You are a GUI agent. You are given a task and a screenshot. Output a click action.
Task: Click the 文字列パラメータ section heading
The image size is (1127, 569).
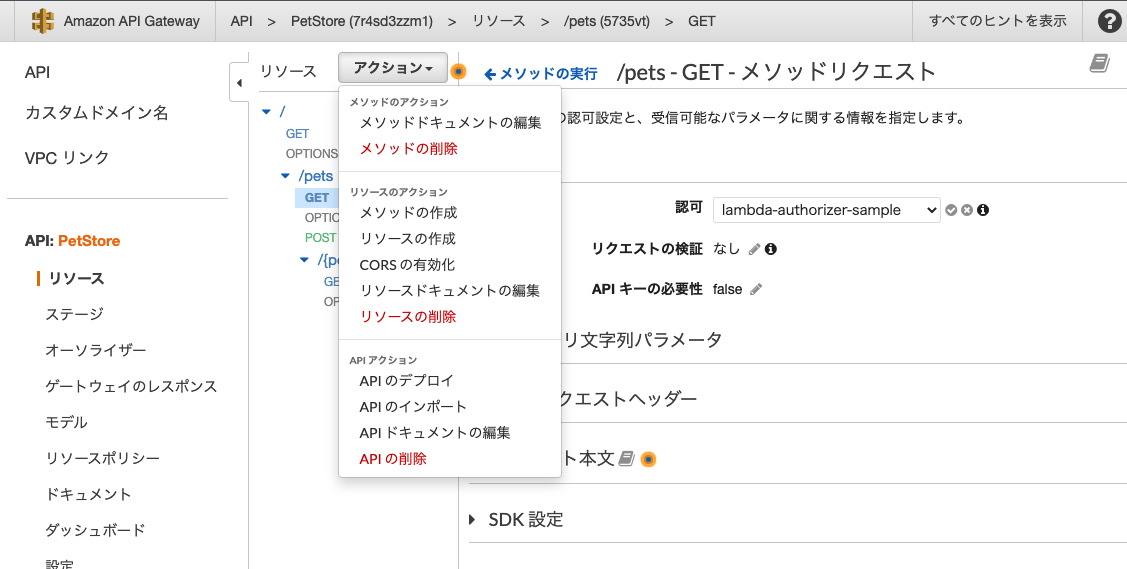643,340
